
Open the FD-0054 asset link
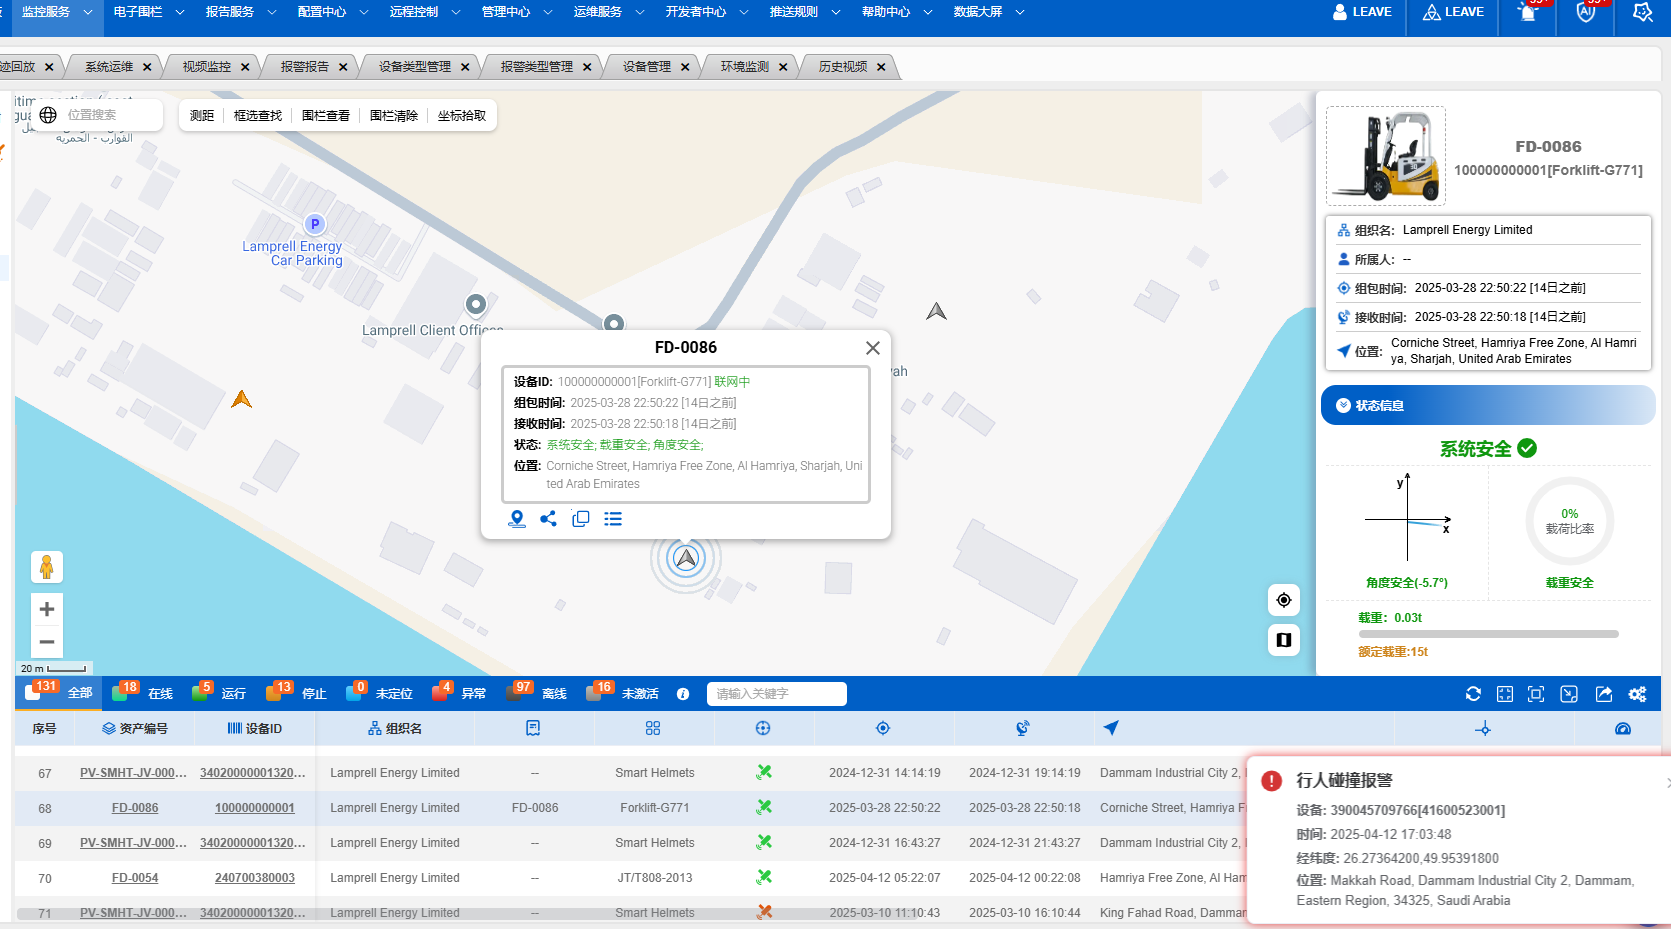pyautogui.click(x=135, y=878)
